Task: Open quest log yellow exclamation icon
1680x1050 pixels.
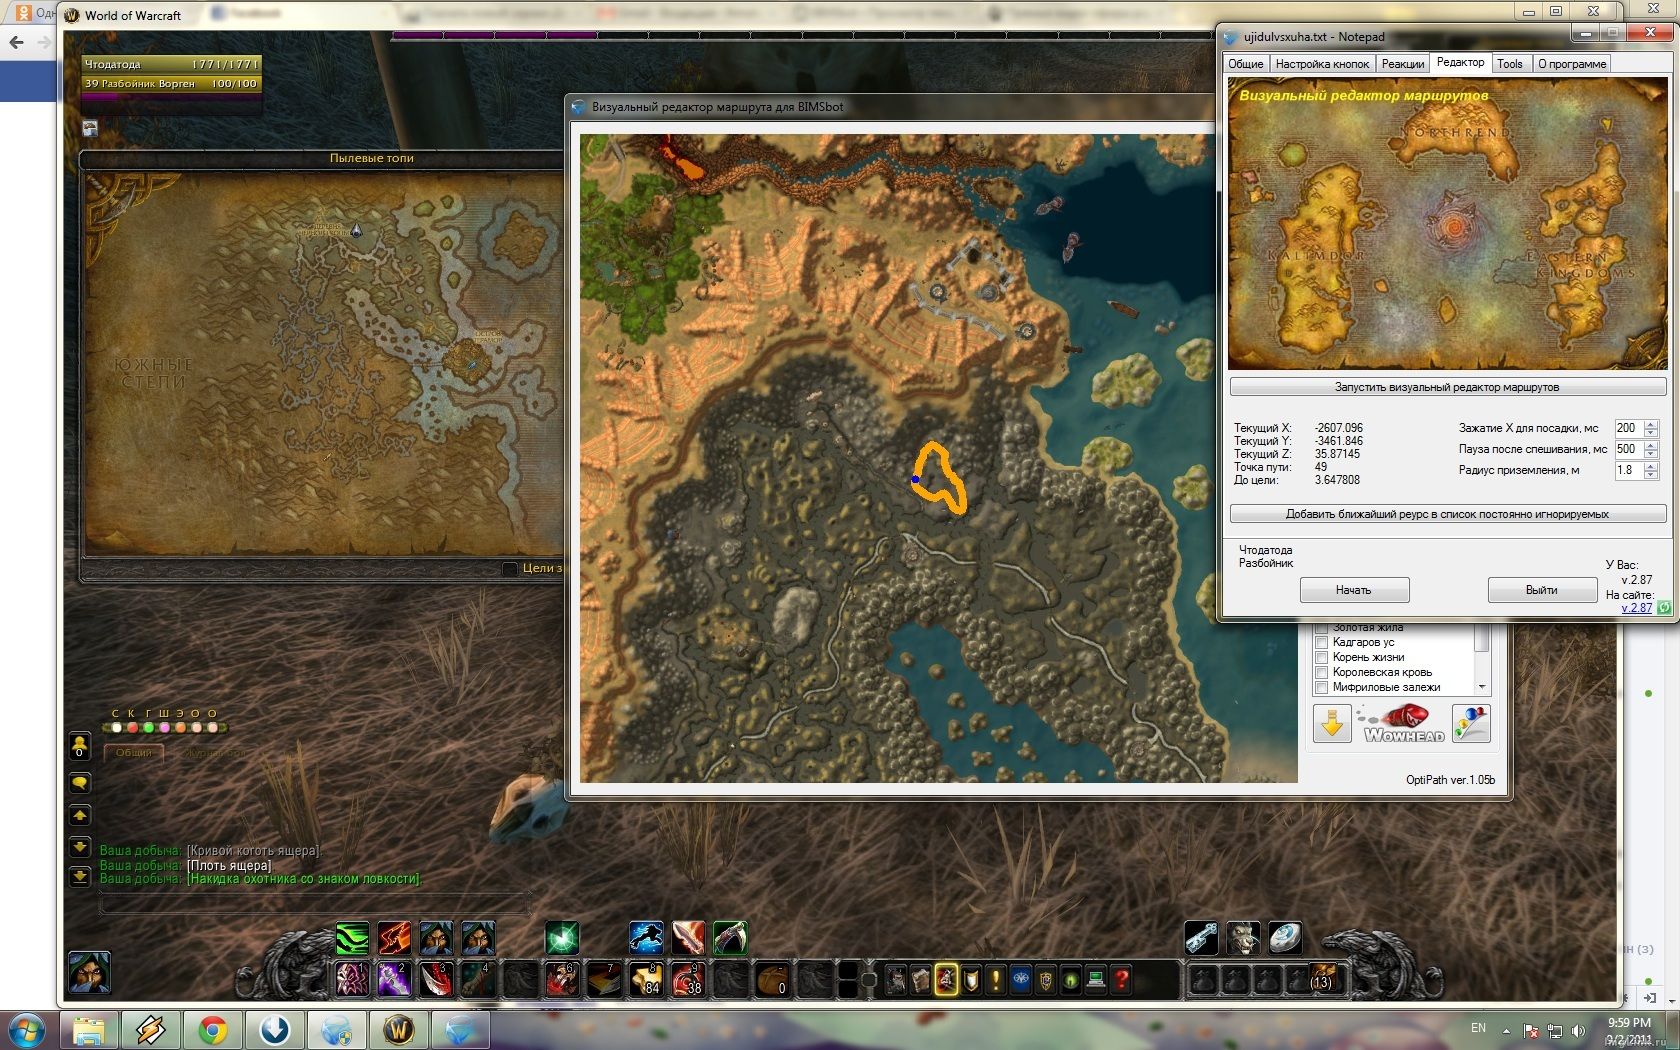Action: 996,980
